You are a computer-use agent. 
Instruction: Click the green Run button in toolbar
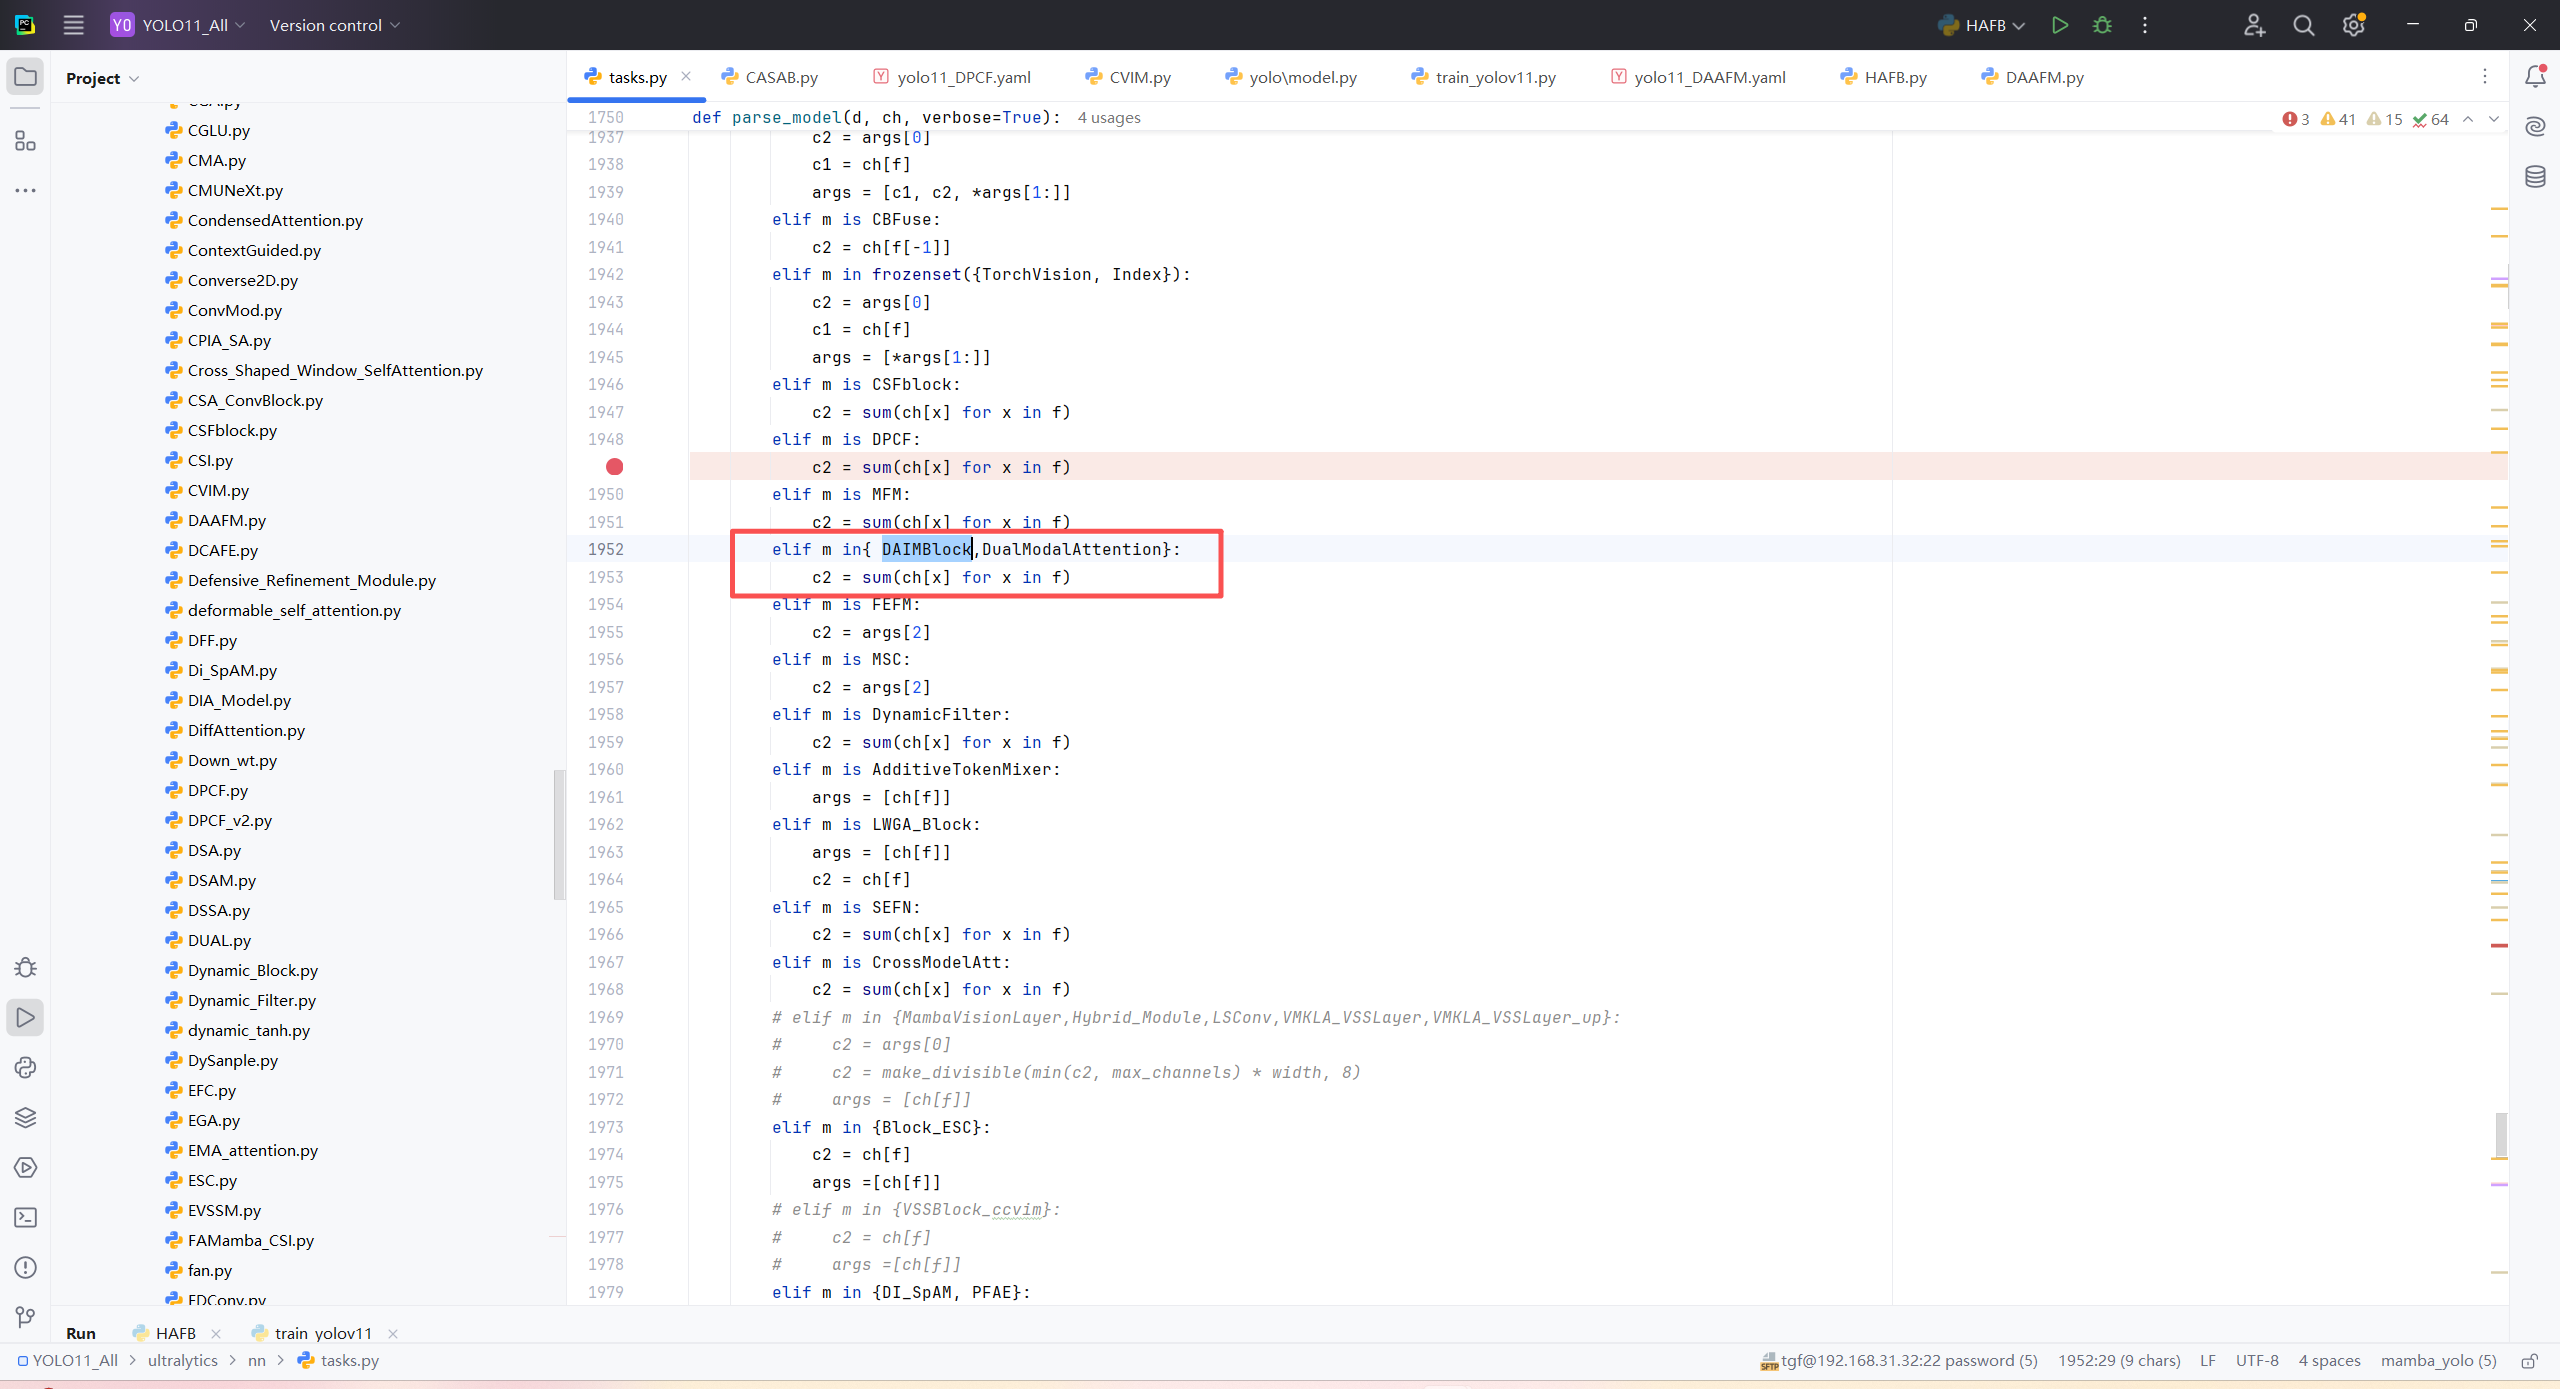click(x=2059, y=25)
